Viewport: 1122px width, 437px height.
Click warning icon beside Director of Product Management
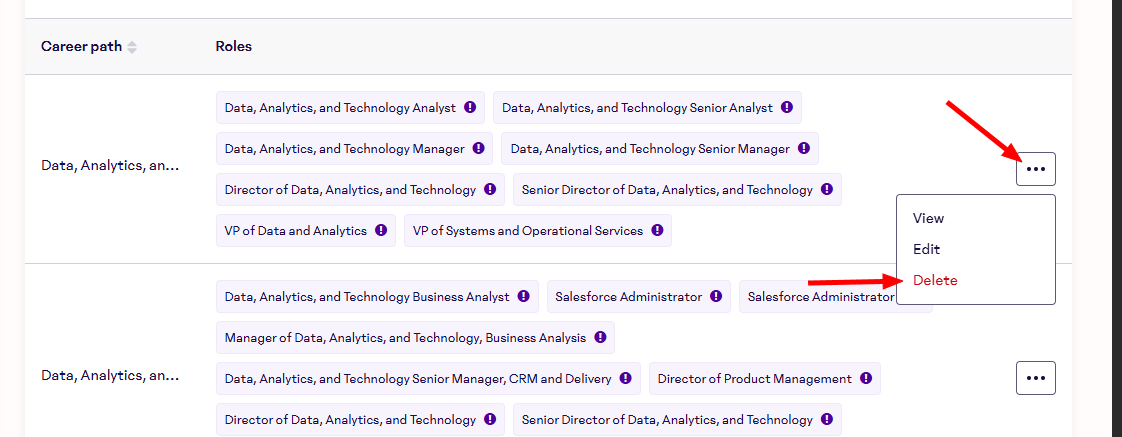(866, 379)
